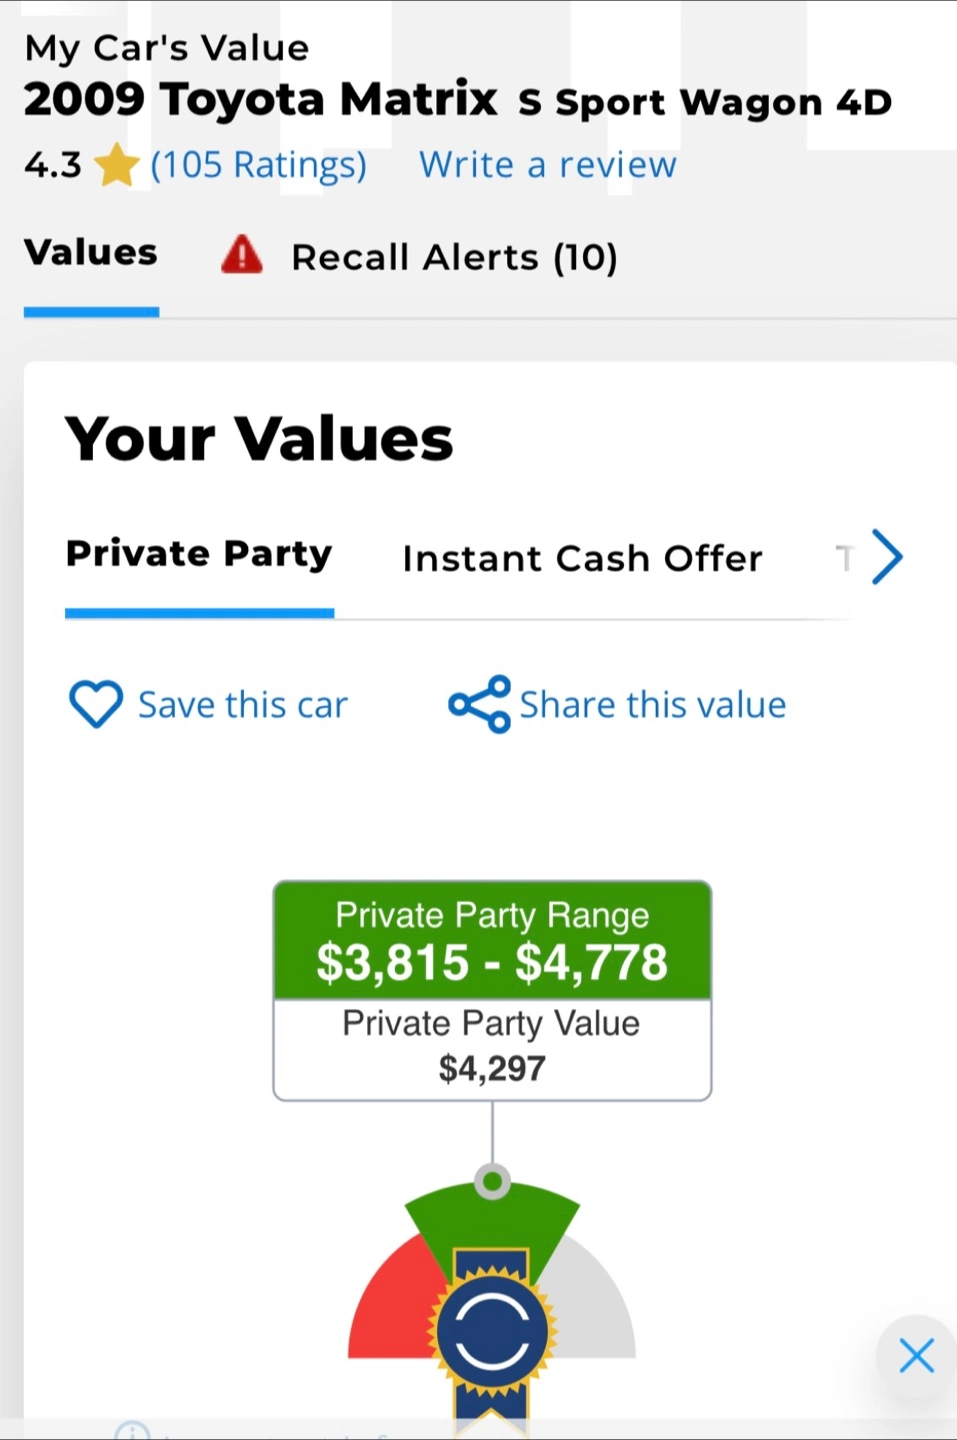The height and width of the screenshot is (1440, 957).
Task: Click Share this value text link
Action: [653, 705]
